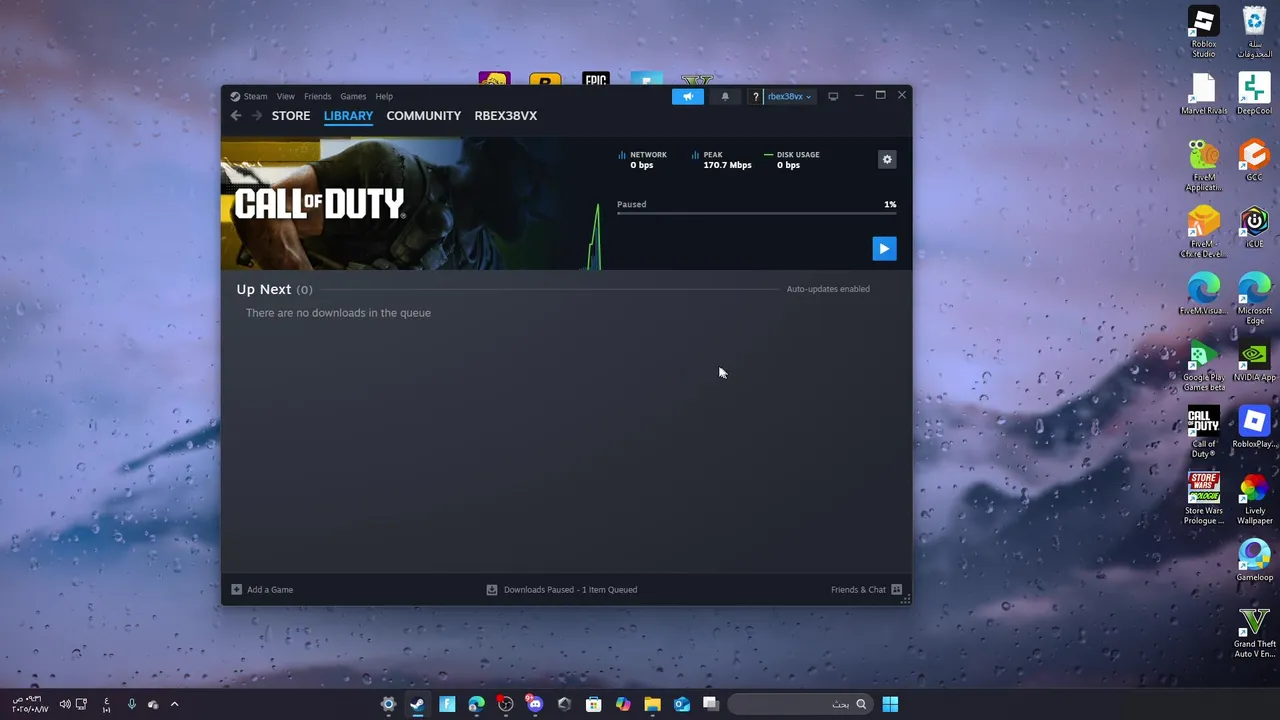The image size is (1280, 720).
Task: Open Lively Wallpaper desktop shortcut
Action: click(1254, 499)
